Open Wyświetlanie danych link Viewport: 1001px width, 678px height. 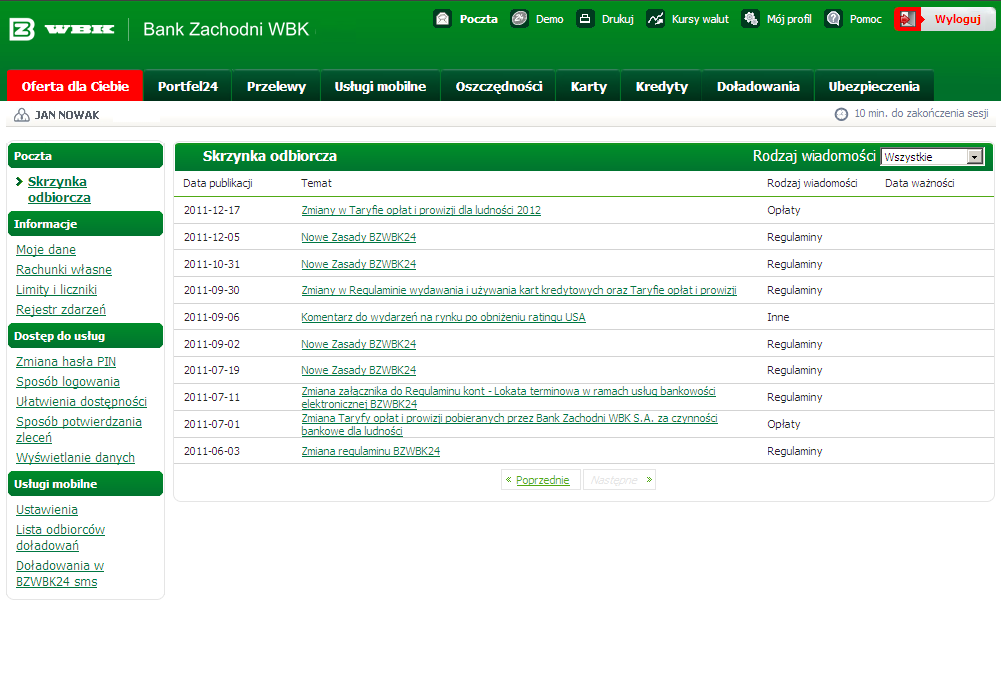coord(75,458)
